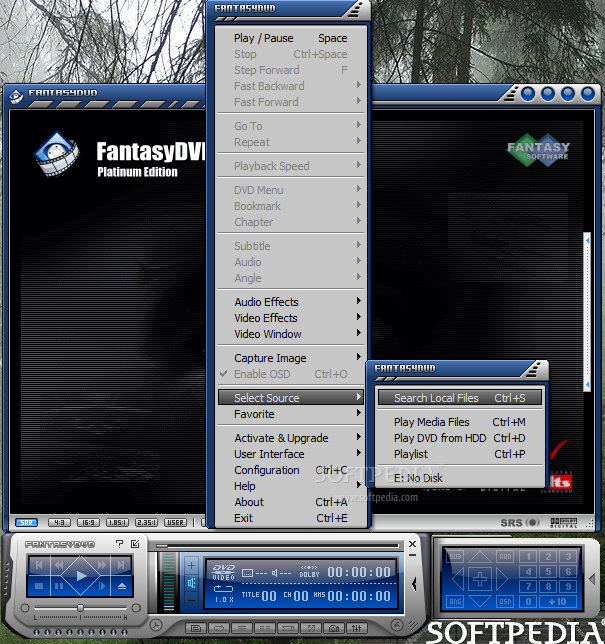The height and width of the screenshot is (644, 605).
Task: Click number 0 on the remote keypad
Action: (528, 602)
